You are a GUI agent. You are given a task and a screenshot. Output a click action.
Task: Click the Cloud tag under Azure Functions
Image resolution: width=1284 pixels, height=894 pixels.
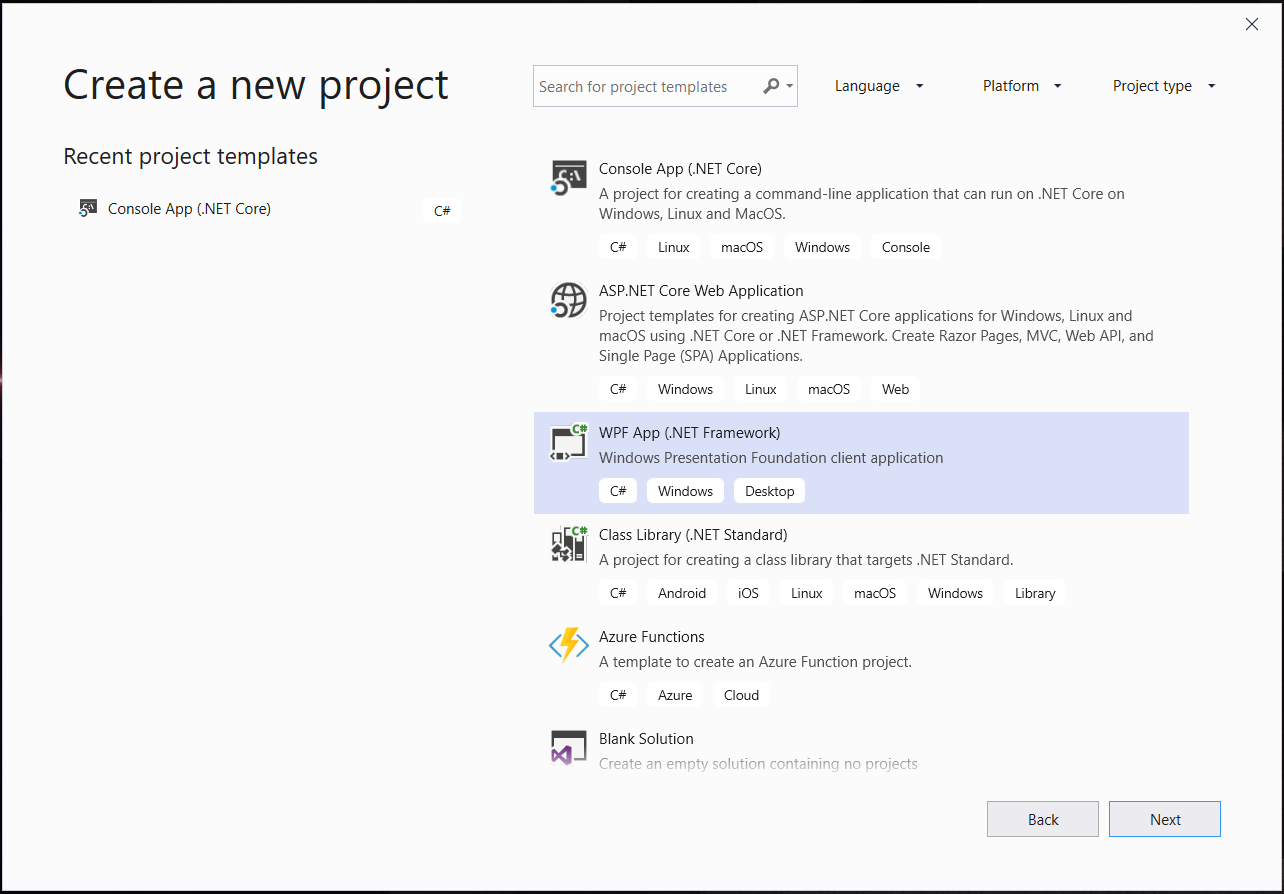741,695
